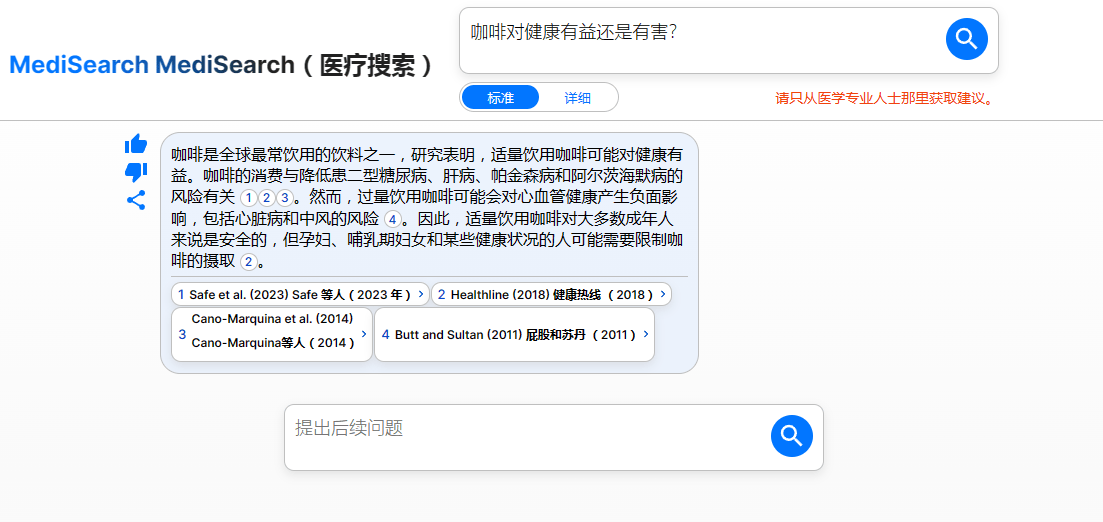Click inline citation number 4 in answer
Viewport: 1103px width, 522px height.
(392, 219)
